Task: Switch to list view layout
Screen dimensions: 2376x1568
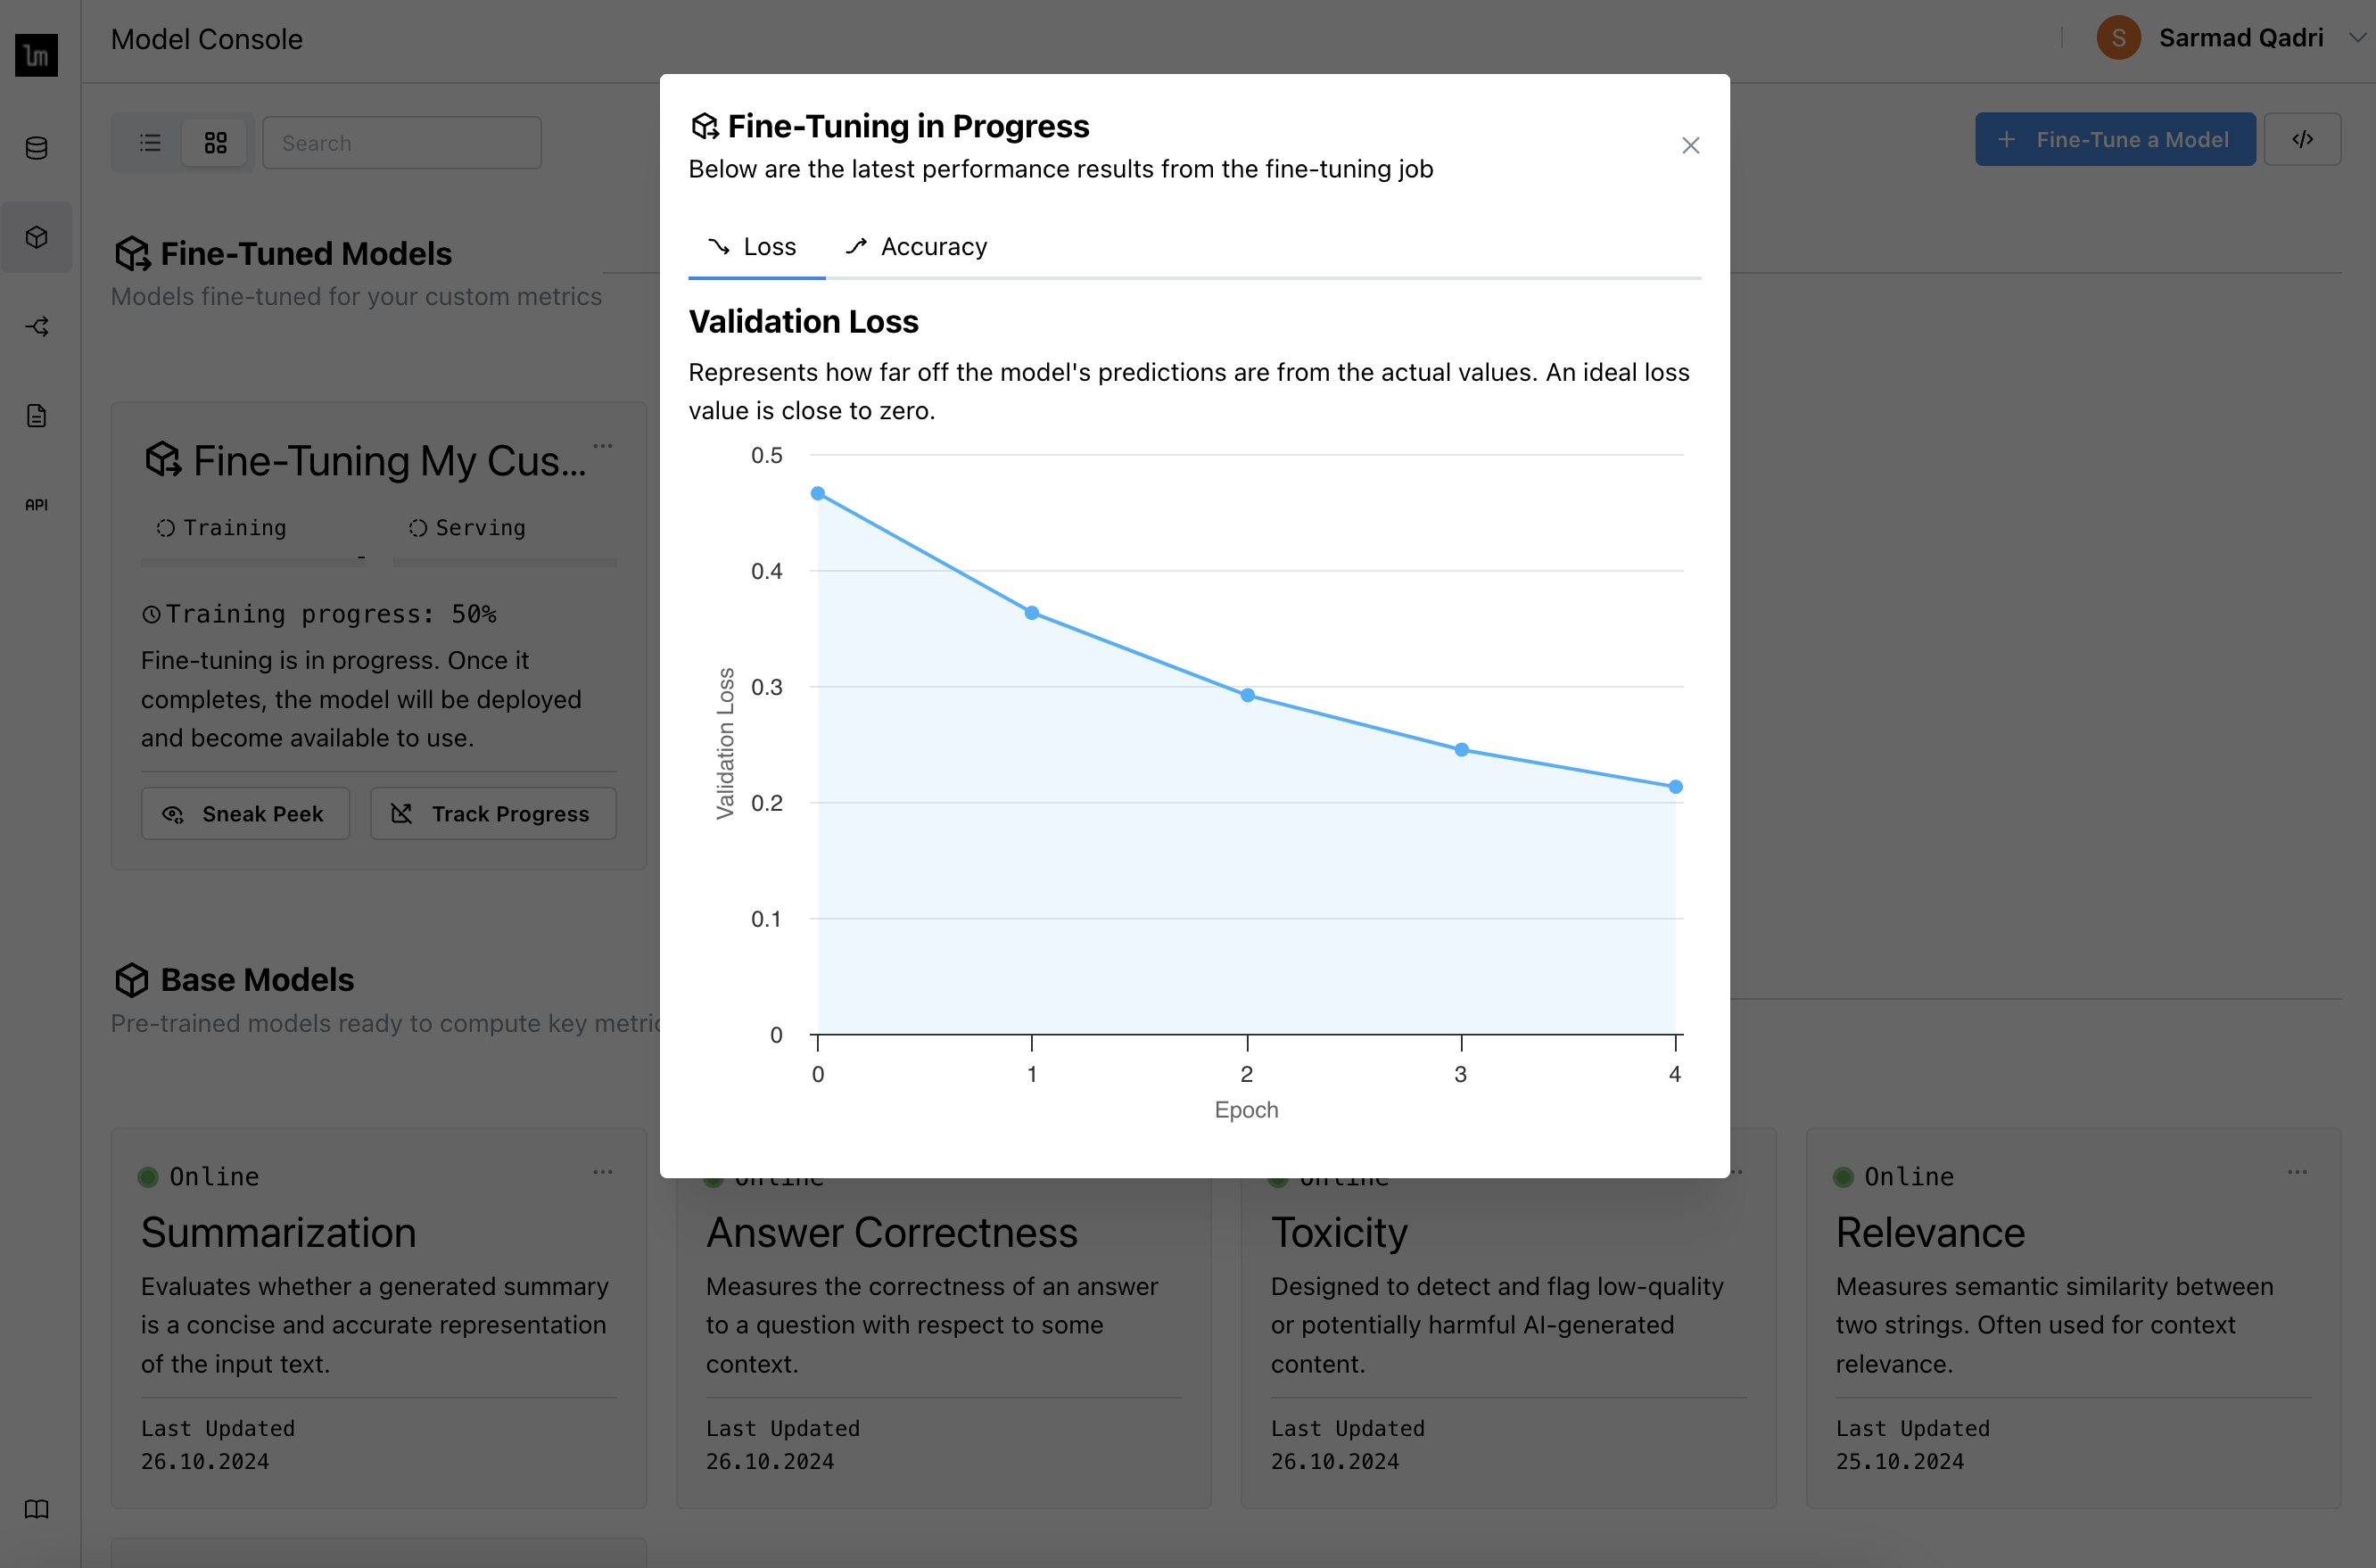Action: tap(150, 143)
